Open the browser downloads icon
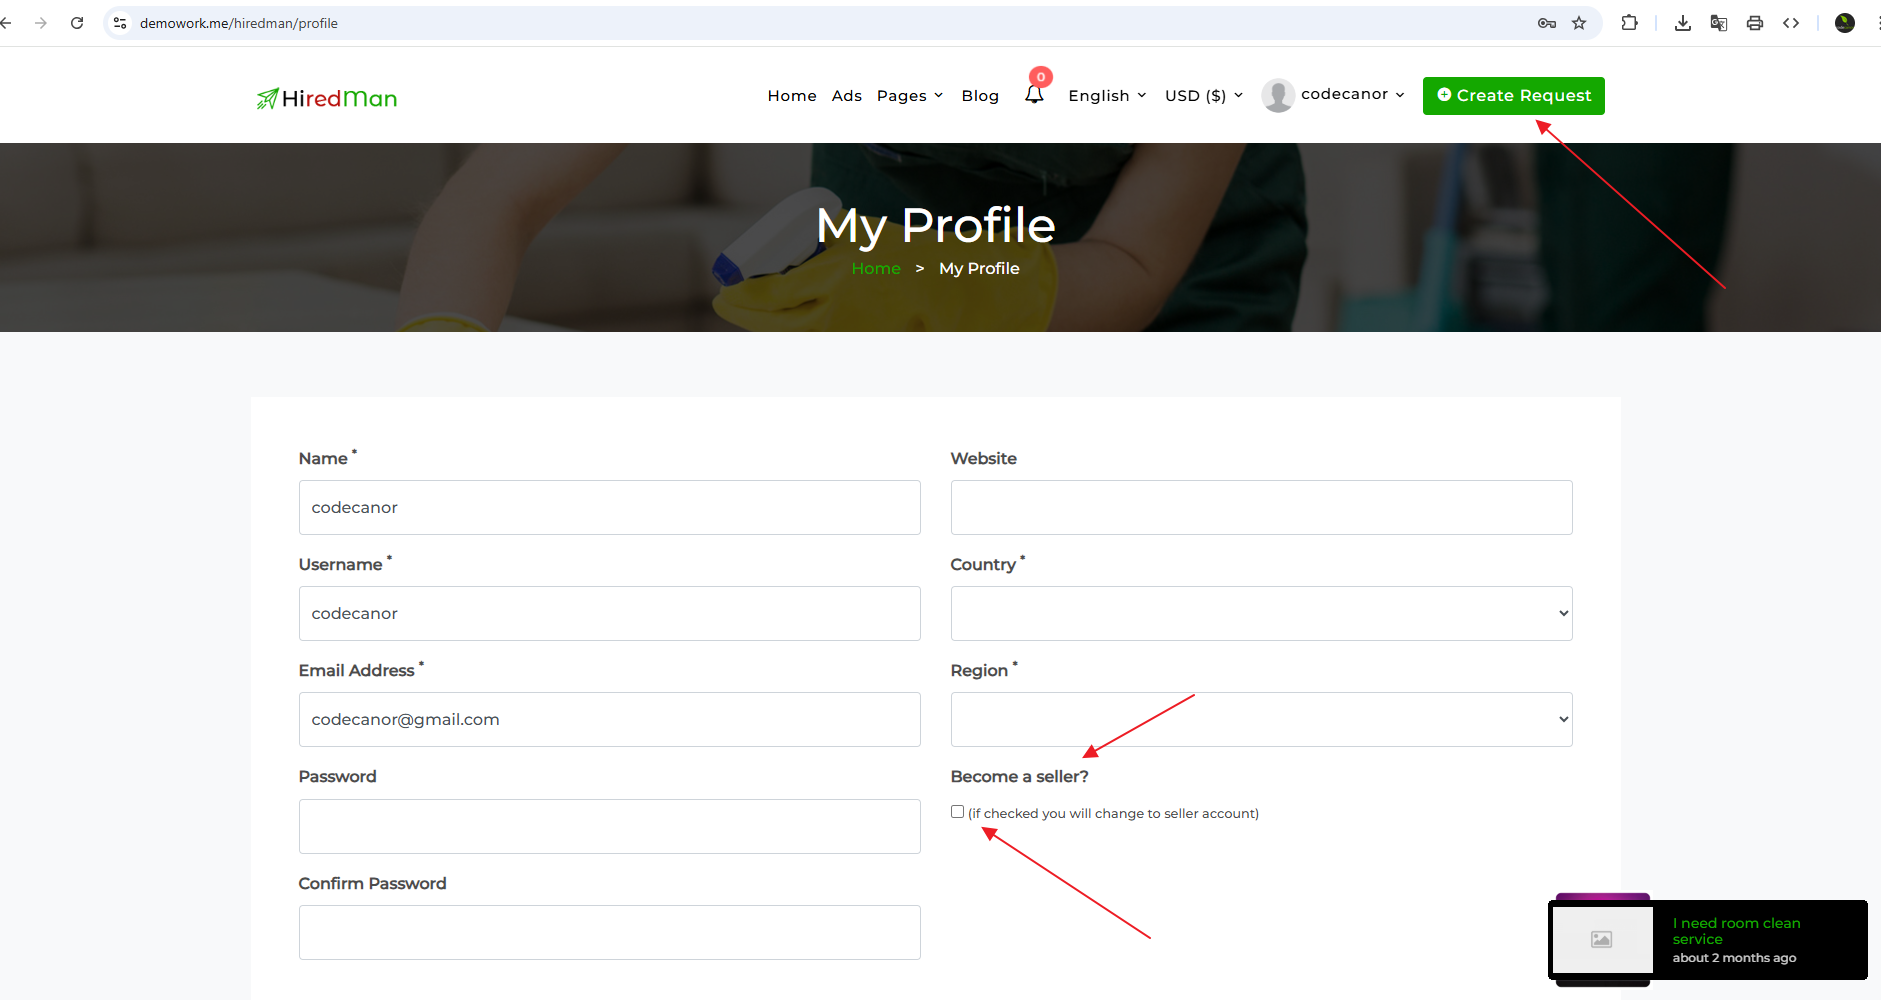This screenshot has width=1881, height=1000. tap(1683, 23)
